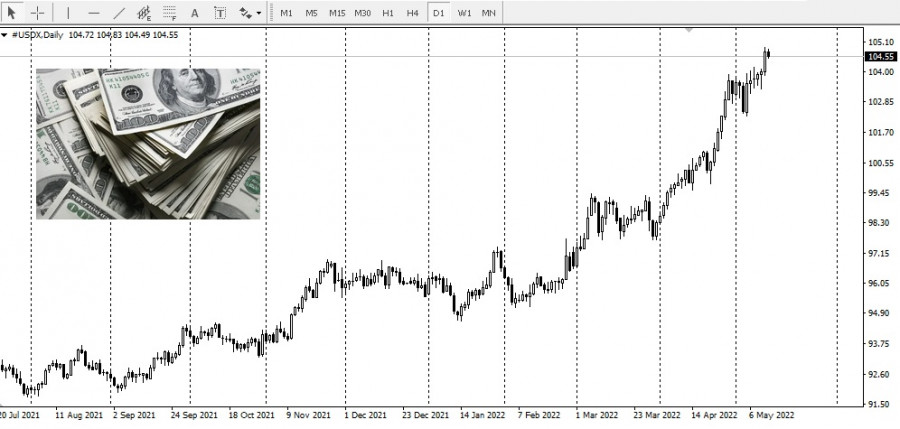Click the 94.90 price scale value
Viewport: 900px width, 429px height.
[881, 313]
